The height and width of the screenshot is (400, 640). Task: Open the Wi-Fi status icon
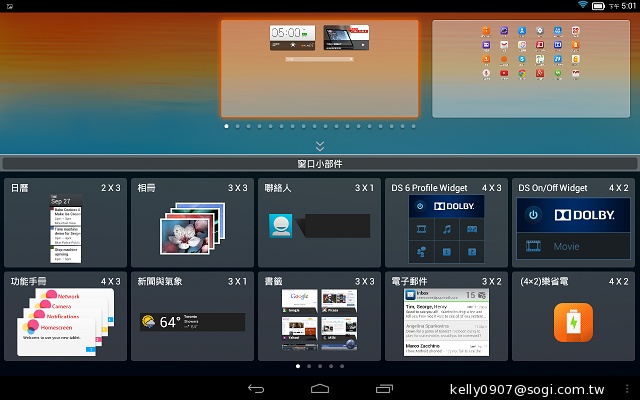point(583,5)
